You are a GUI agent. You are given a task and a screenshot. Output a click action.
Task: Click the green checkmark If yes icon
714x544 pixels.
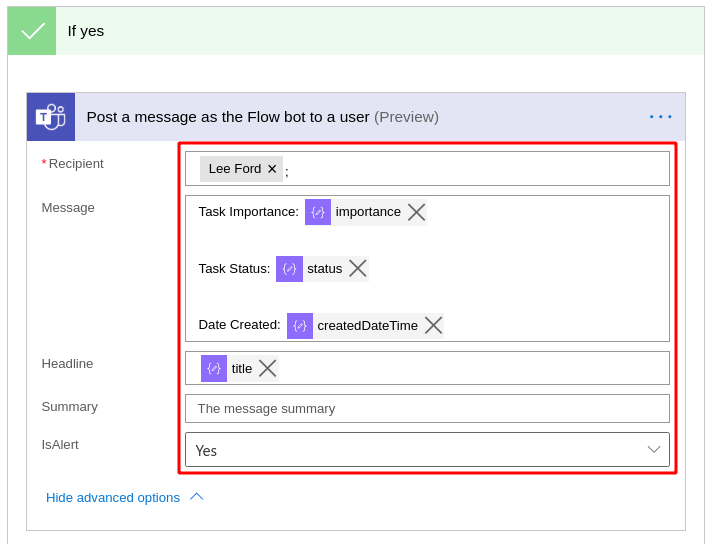(x=32, y=31)
